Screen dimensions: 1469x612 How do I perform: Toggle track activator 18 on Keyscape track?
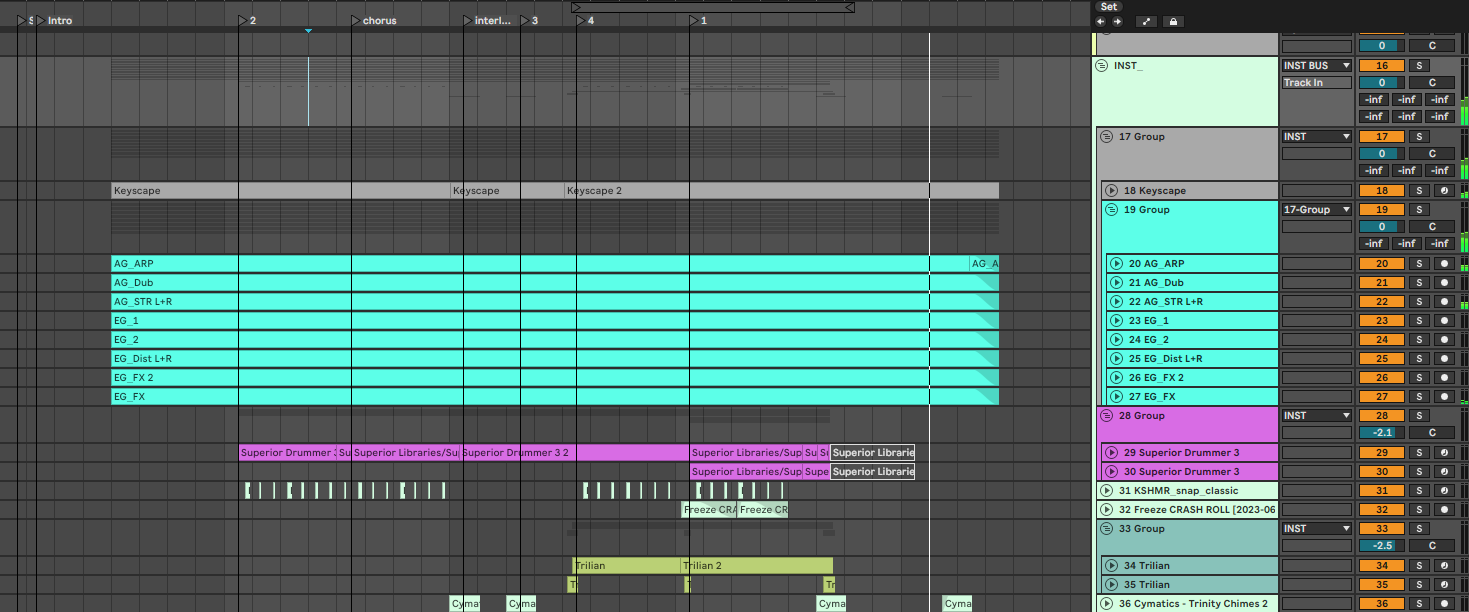click(1382, 191)
